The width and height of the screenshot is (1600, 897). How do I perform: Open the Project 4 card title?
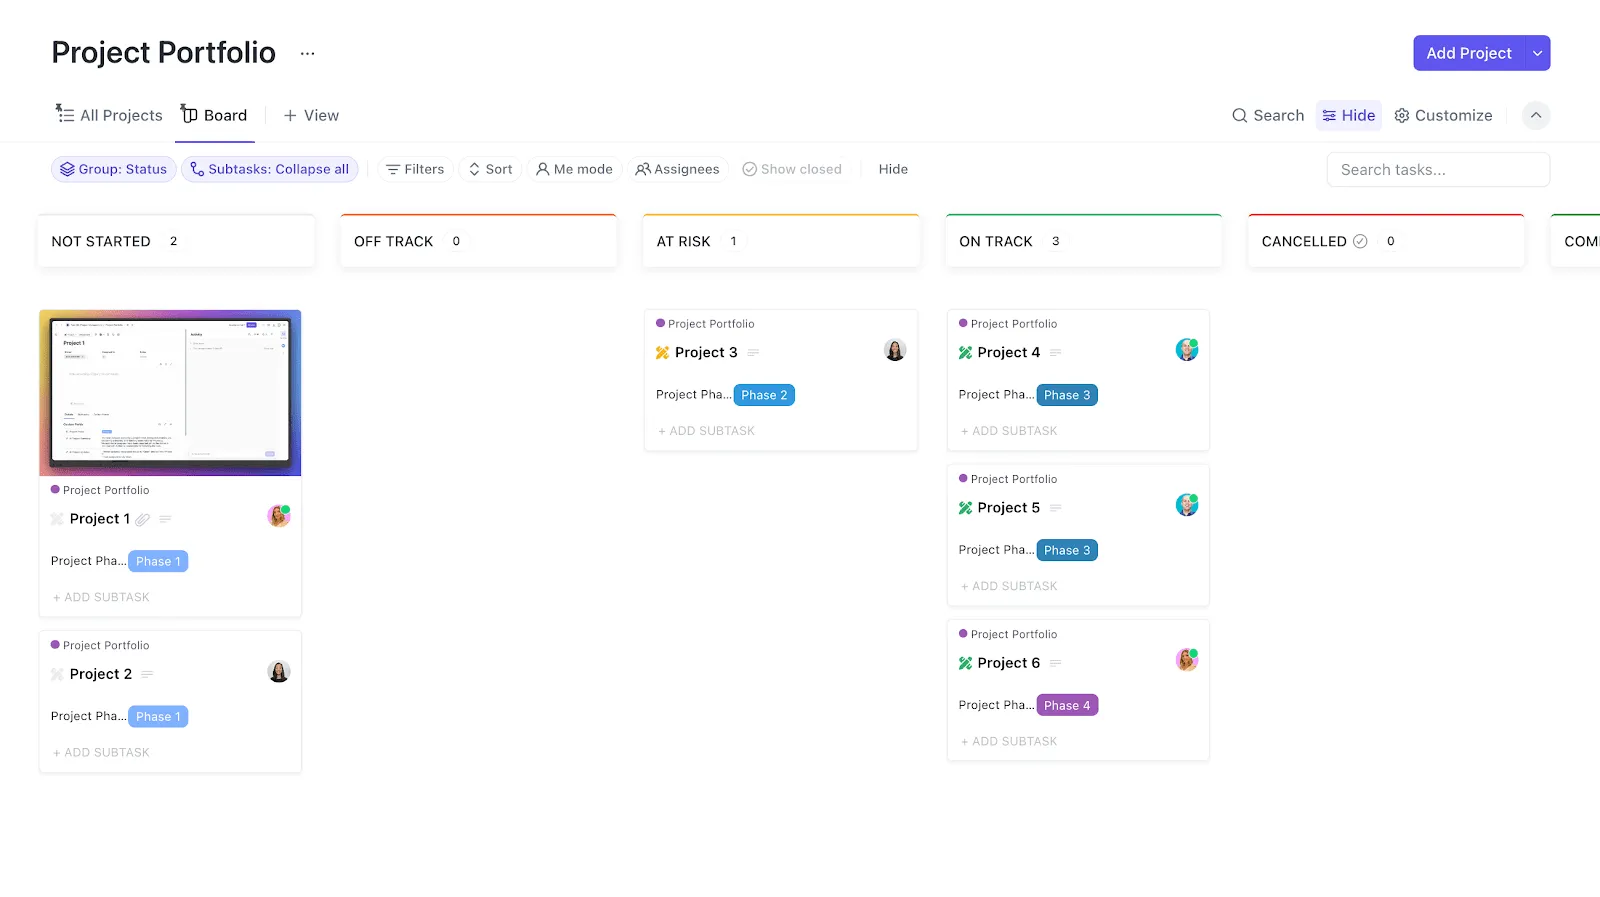click(x=1009, y=352)
